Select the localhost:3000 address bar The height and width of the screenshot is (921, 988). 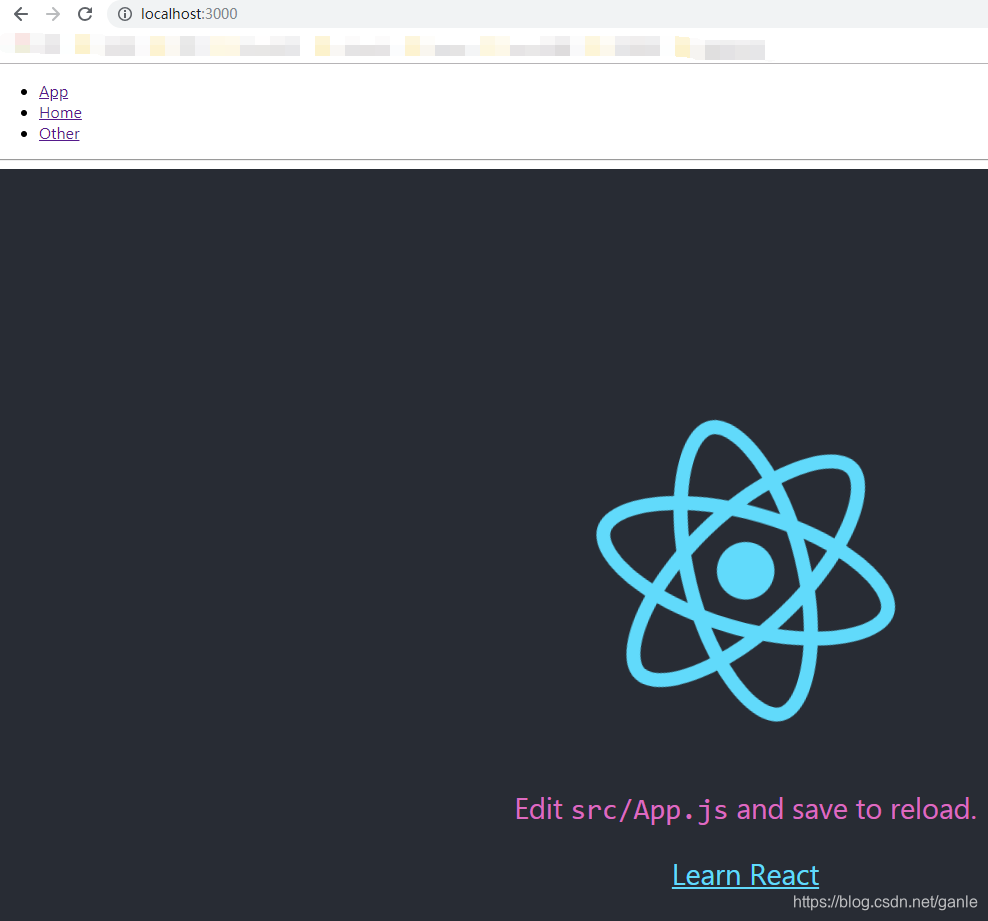pyautogui.click(x=190, y=14)
